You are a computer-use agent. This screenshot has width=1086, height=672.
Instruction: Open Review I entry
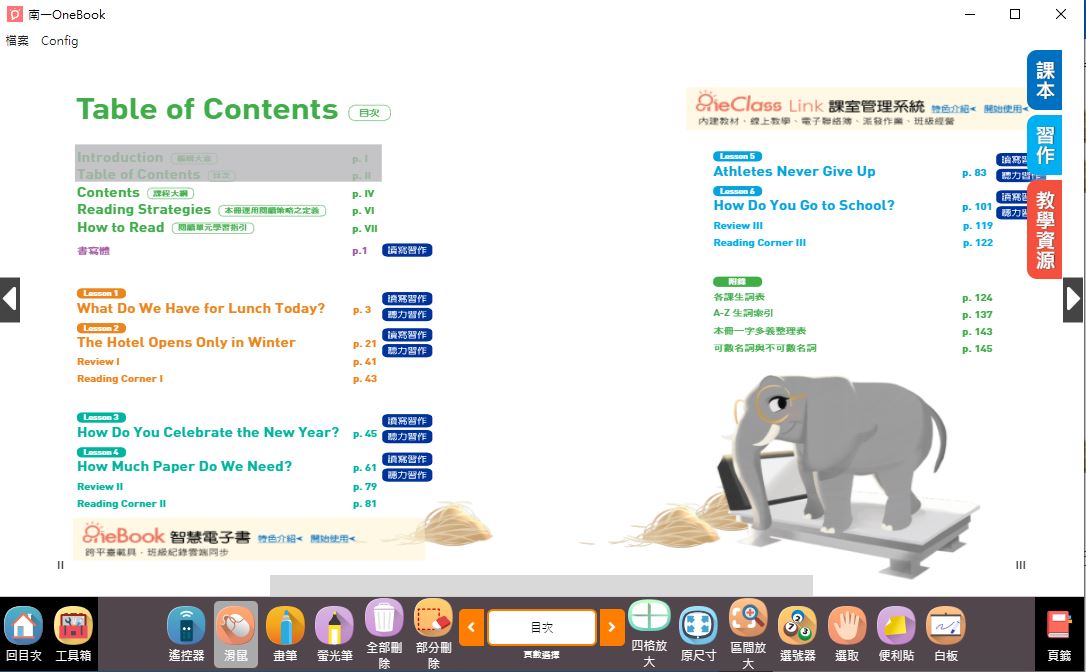click(x=98, y=362)
